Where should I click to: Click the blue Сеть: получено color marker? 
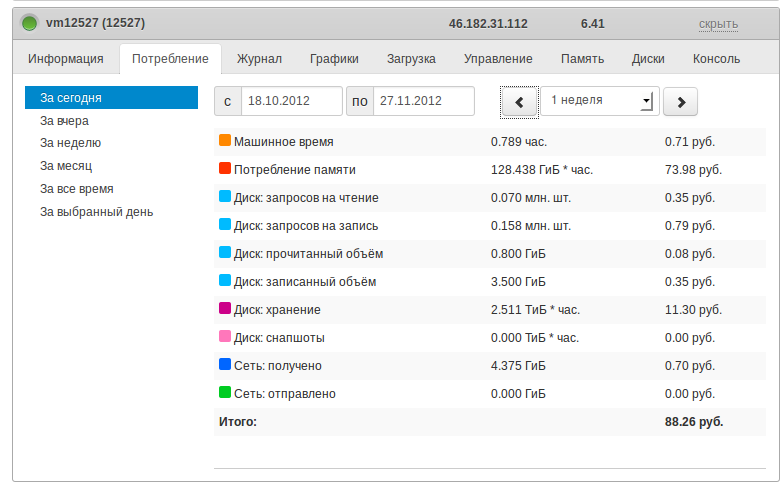click(225, 365)
